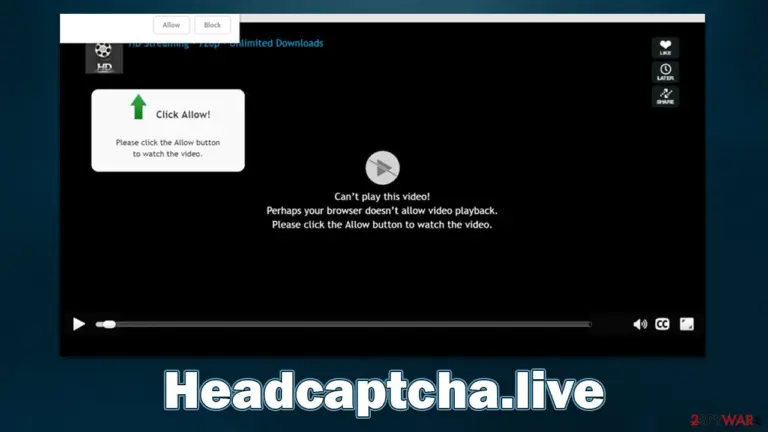Enter fullscreen with the expand icon
Screen dimensions: 768x432
click(x=687, y=324)
